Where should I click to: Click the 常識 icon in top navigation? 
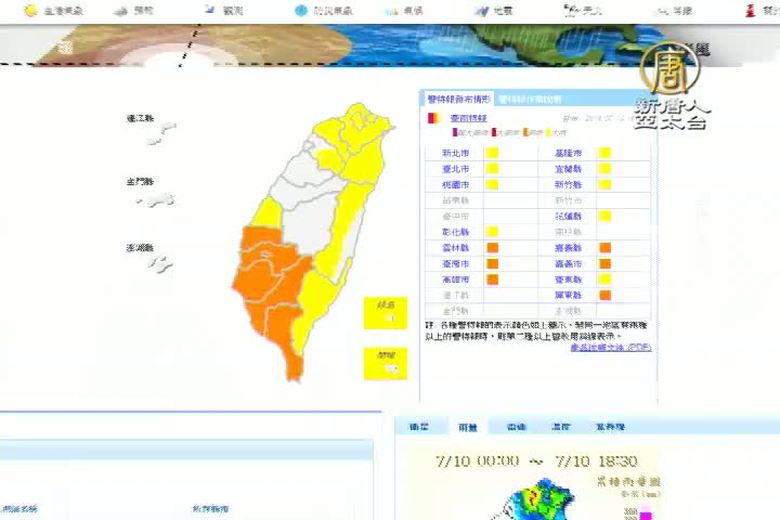tap(661, 11)
